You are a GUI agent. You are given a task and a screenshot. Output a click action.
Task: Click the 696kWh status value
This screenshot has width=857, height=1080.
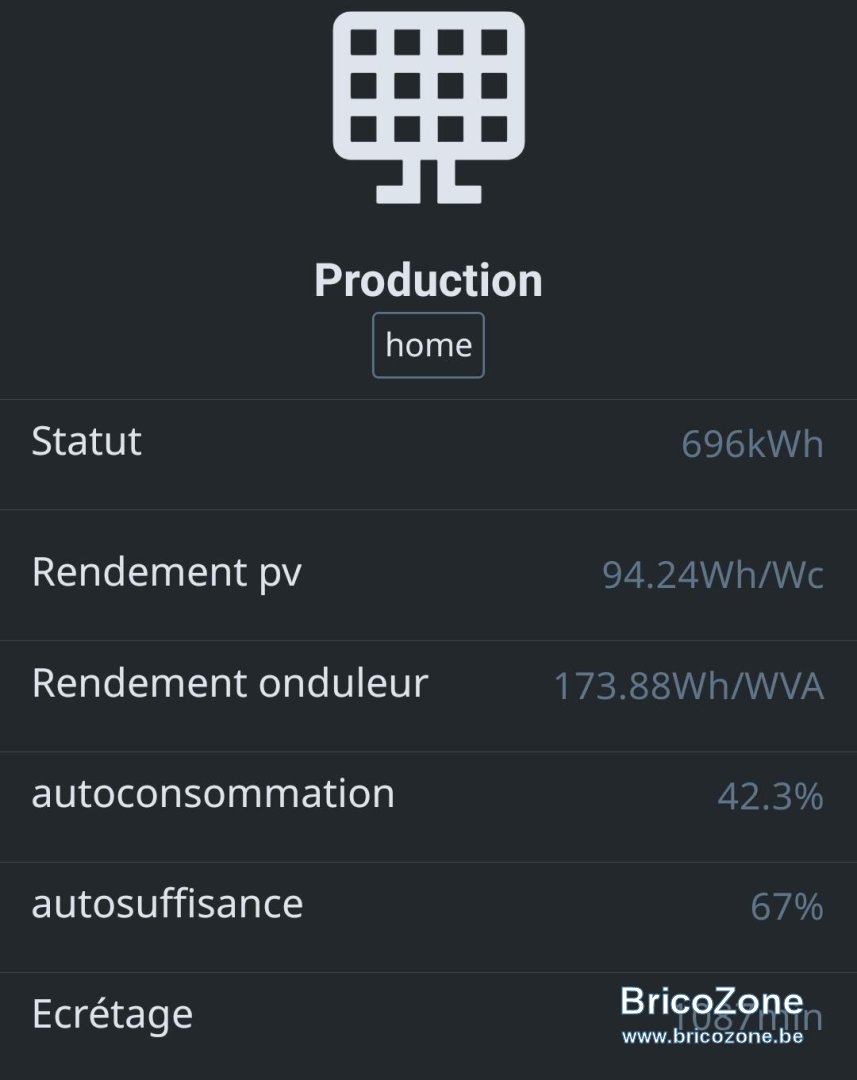click(x=752, y=444)
